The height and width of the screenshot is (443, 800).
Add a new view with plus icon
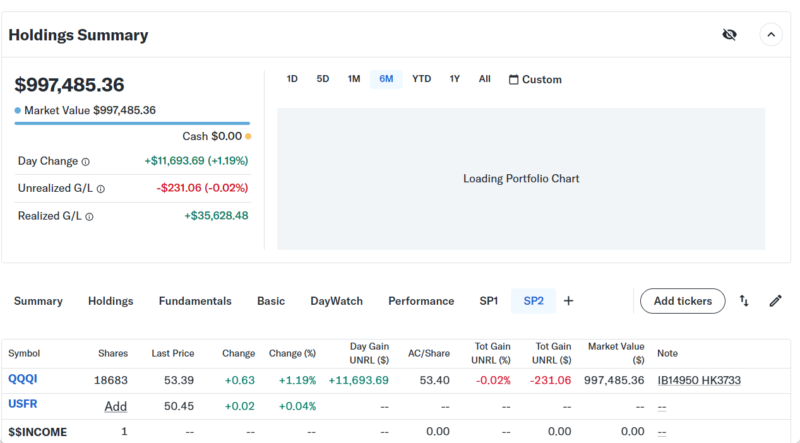tap(568, 301)
